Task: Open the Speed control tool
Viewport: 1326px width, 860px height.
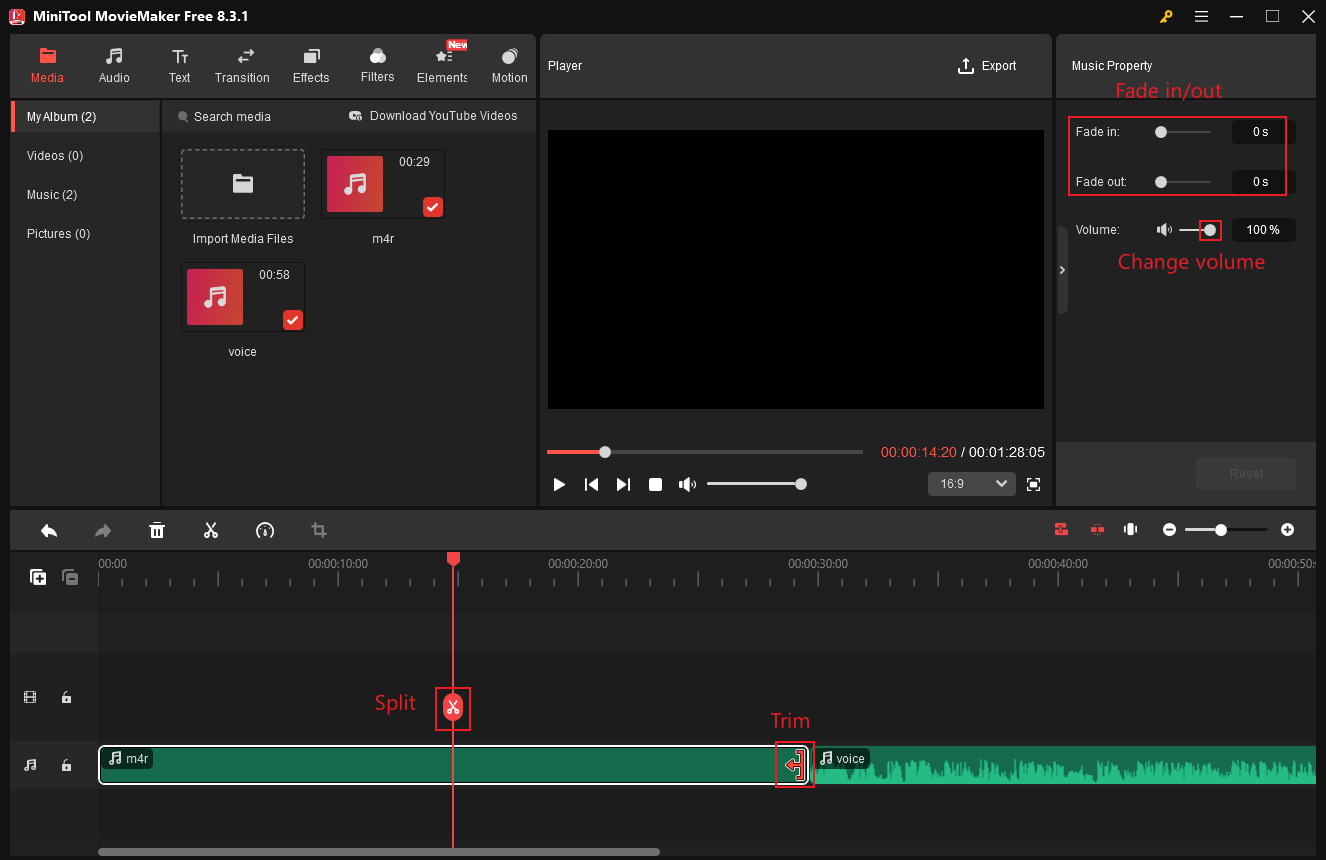Action: 265,530
